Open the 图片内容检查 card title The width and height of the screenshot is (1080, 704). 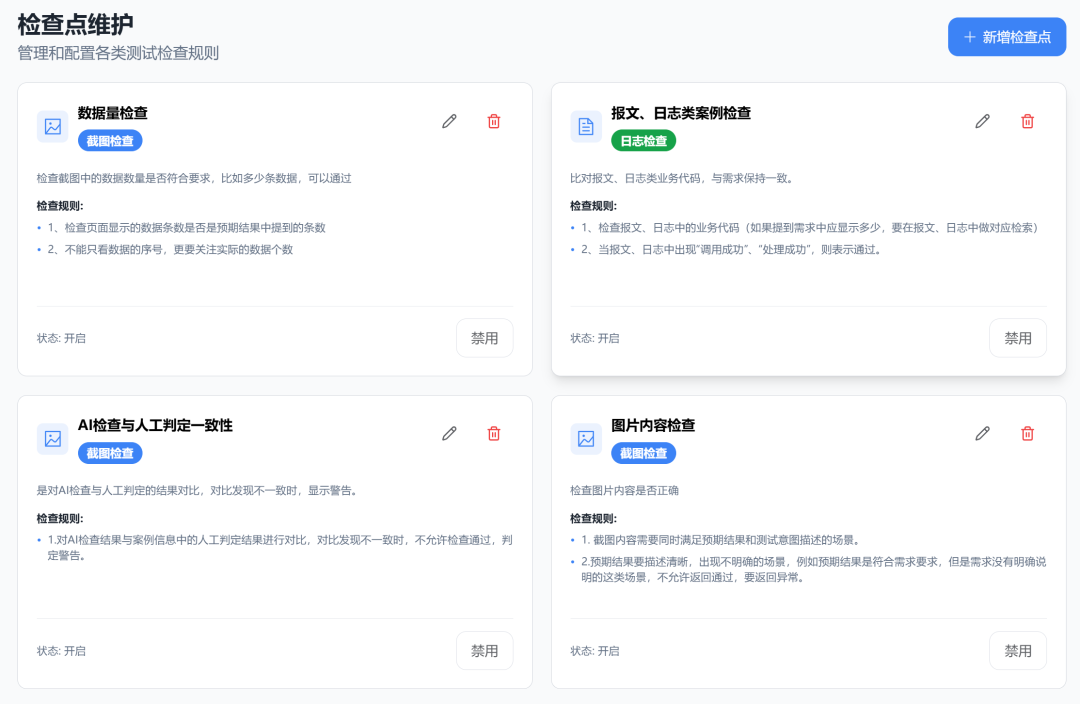653,425
